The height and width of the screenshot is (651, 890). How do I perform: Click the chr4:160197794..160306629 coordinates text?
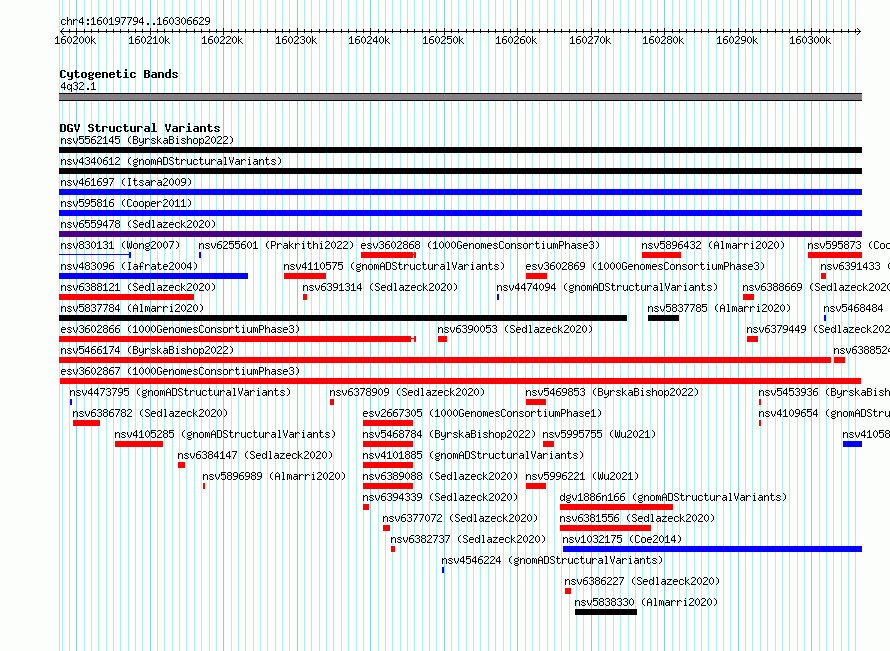135,21
